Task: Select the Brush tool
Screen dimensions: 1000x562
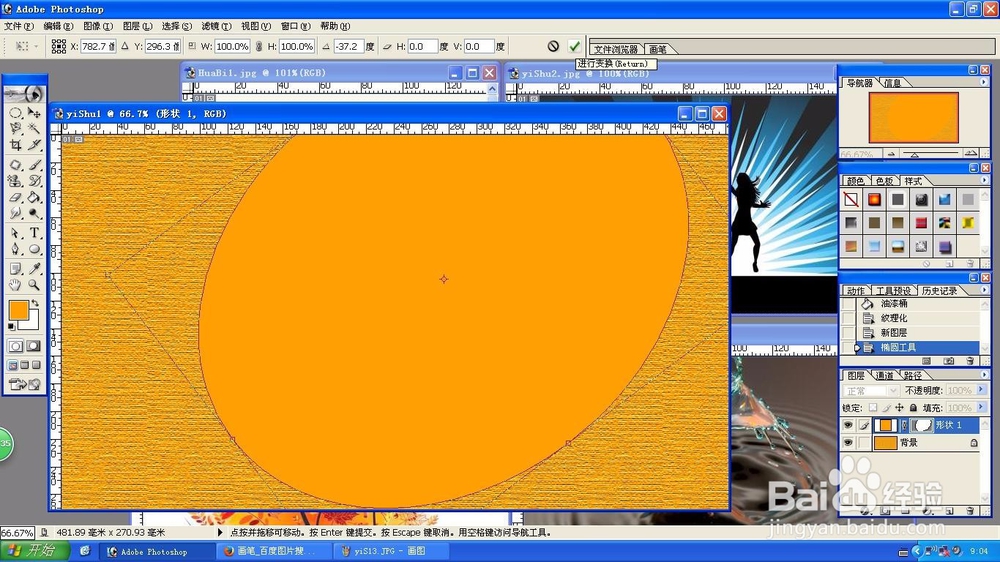Action: coord(34,165)
